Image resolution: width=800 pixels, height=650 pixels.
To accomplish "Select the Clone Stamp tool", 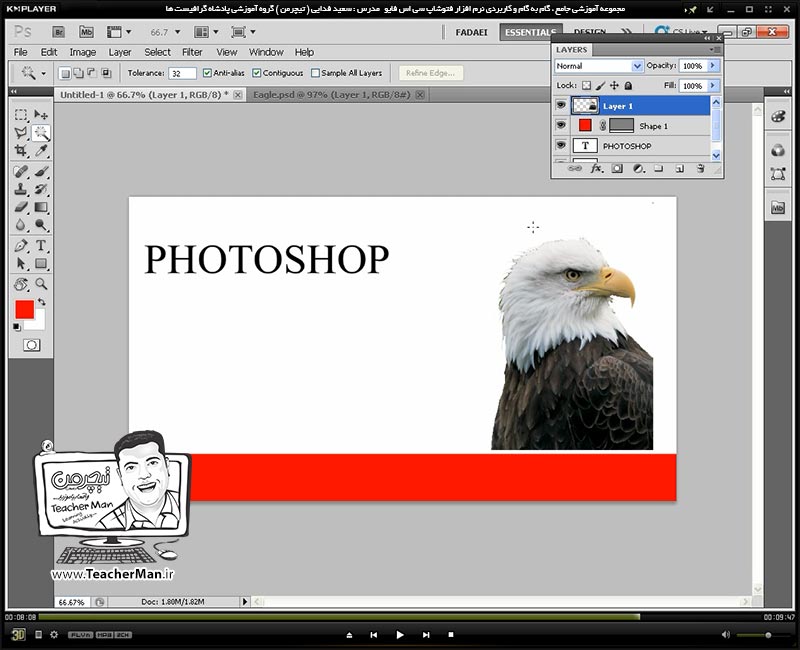I will pos(20,189).
